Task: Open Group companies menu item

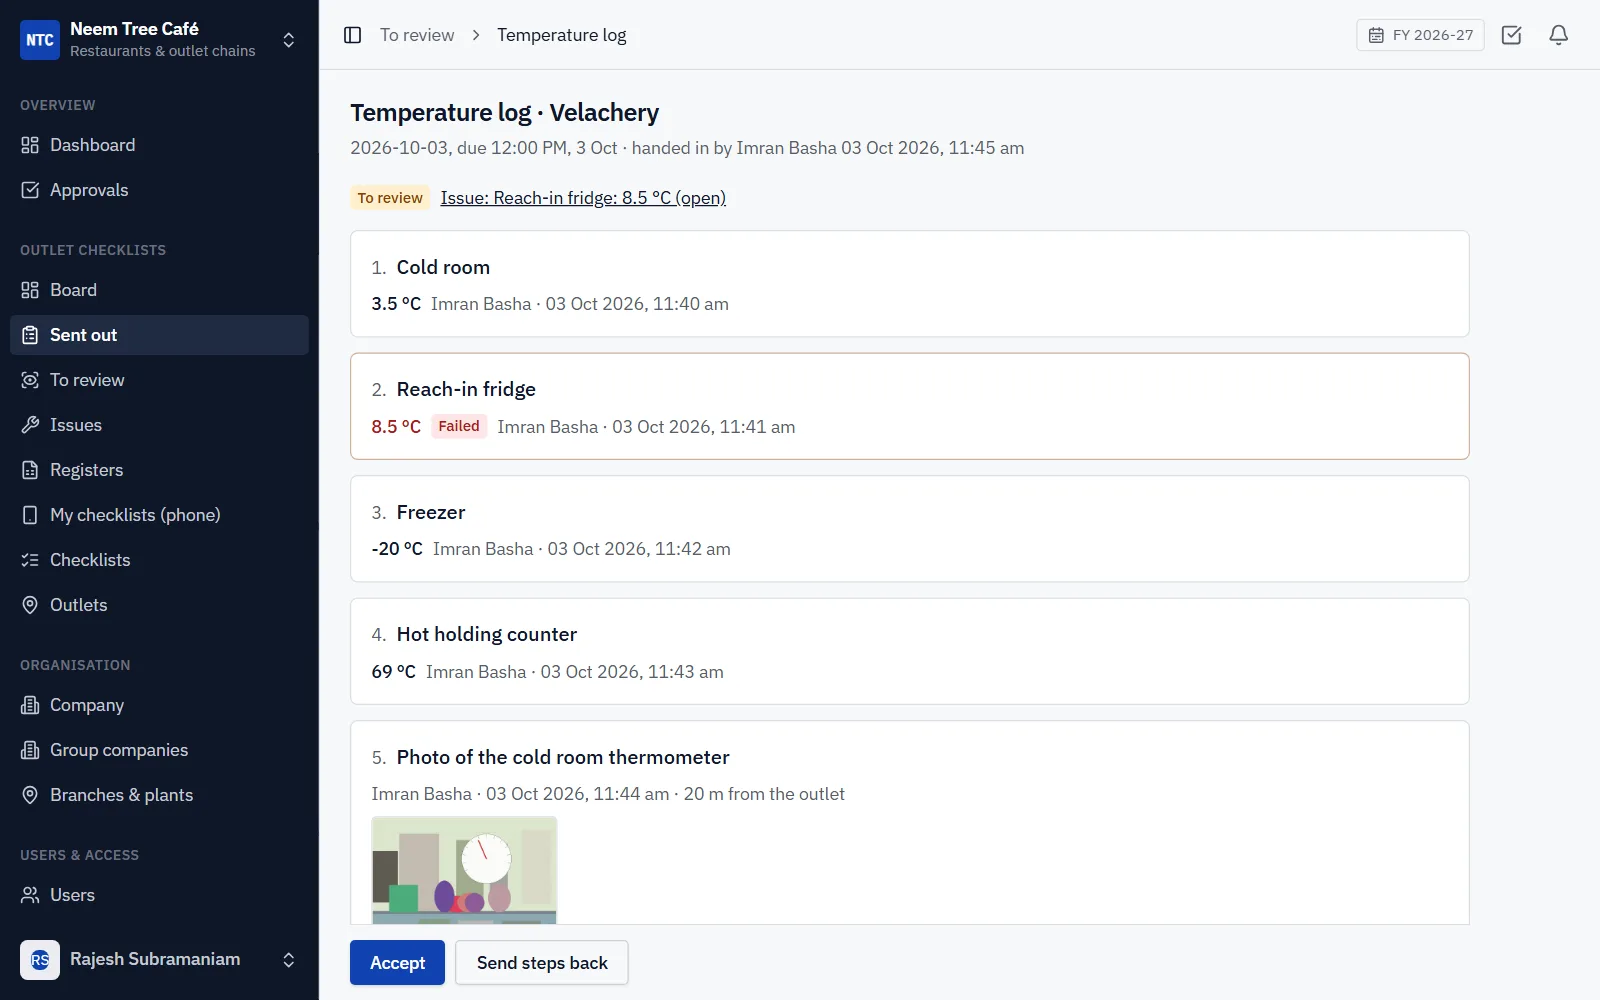Action: (x=159, y=750)
